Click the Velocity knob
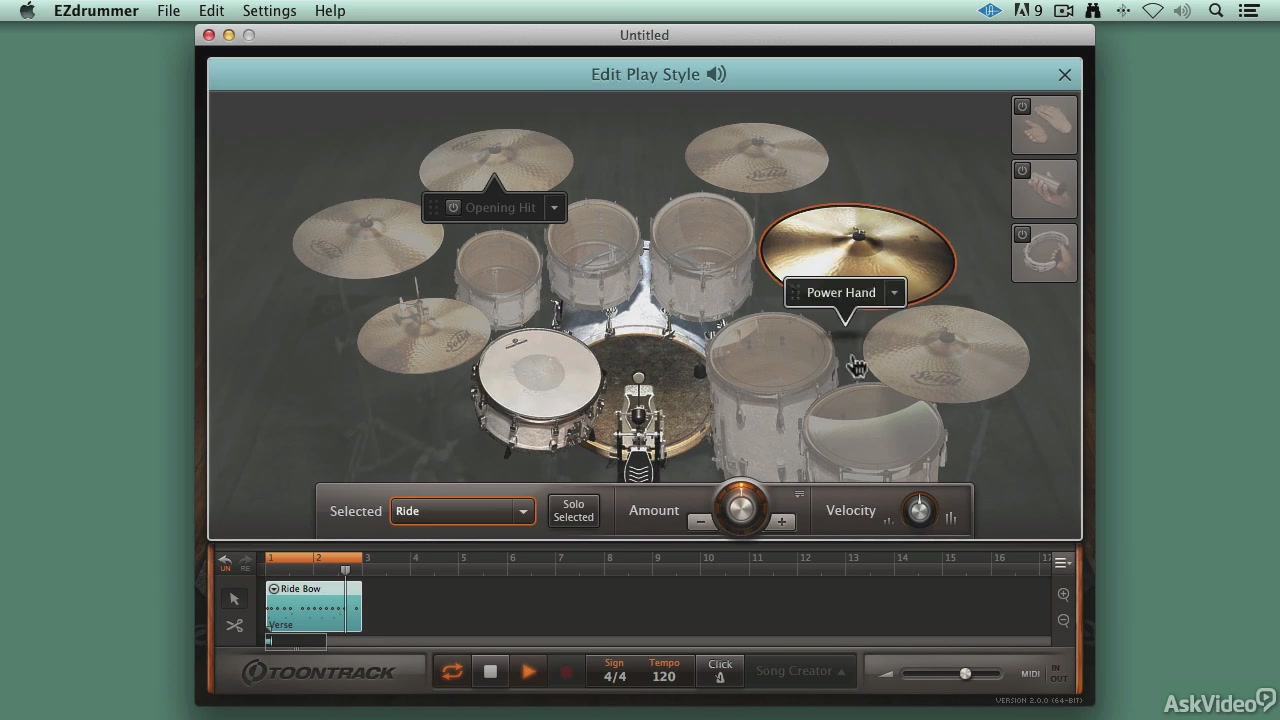This screenshot has width=1280, height=720. [x=918, y=511]
